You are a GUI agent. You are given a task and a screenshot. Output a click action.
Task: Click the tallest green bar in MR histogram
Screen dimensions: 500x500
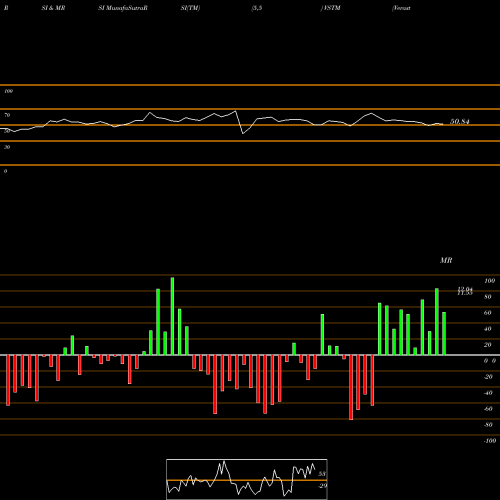(x=172, y=316)
